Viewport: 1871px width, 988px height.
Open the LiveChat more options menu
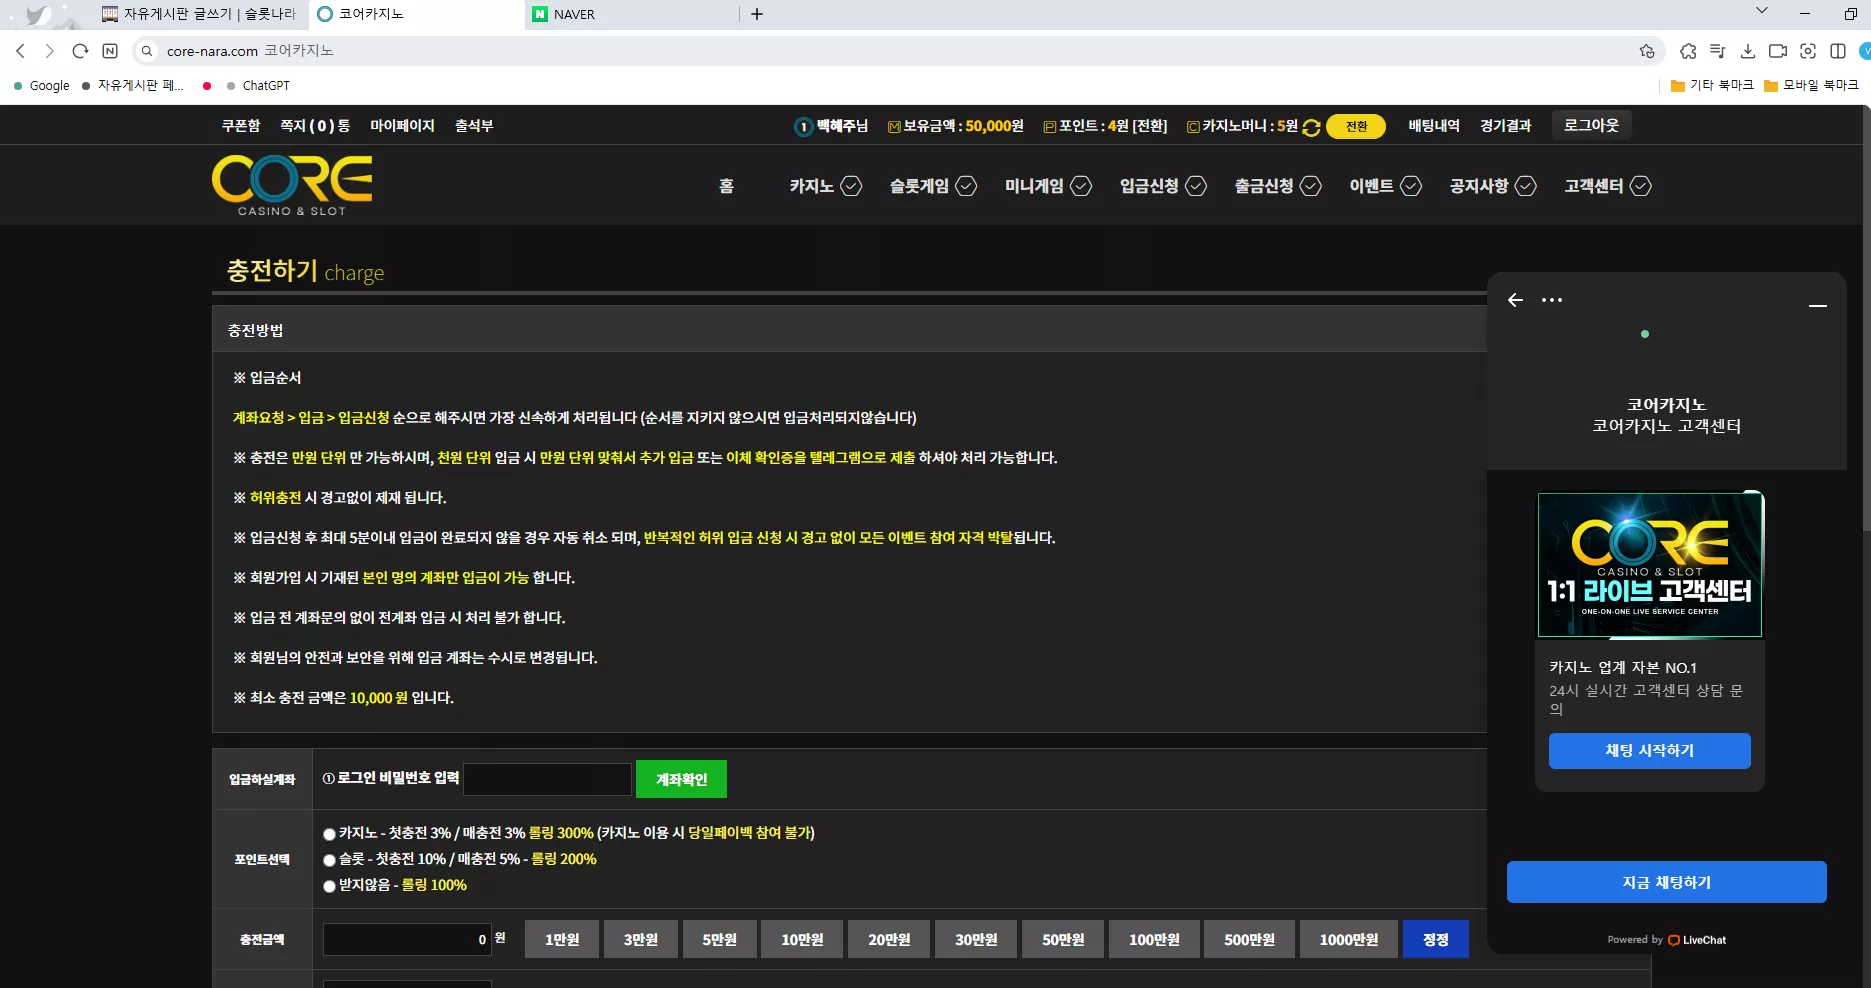coord(1552,300)
